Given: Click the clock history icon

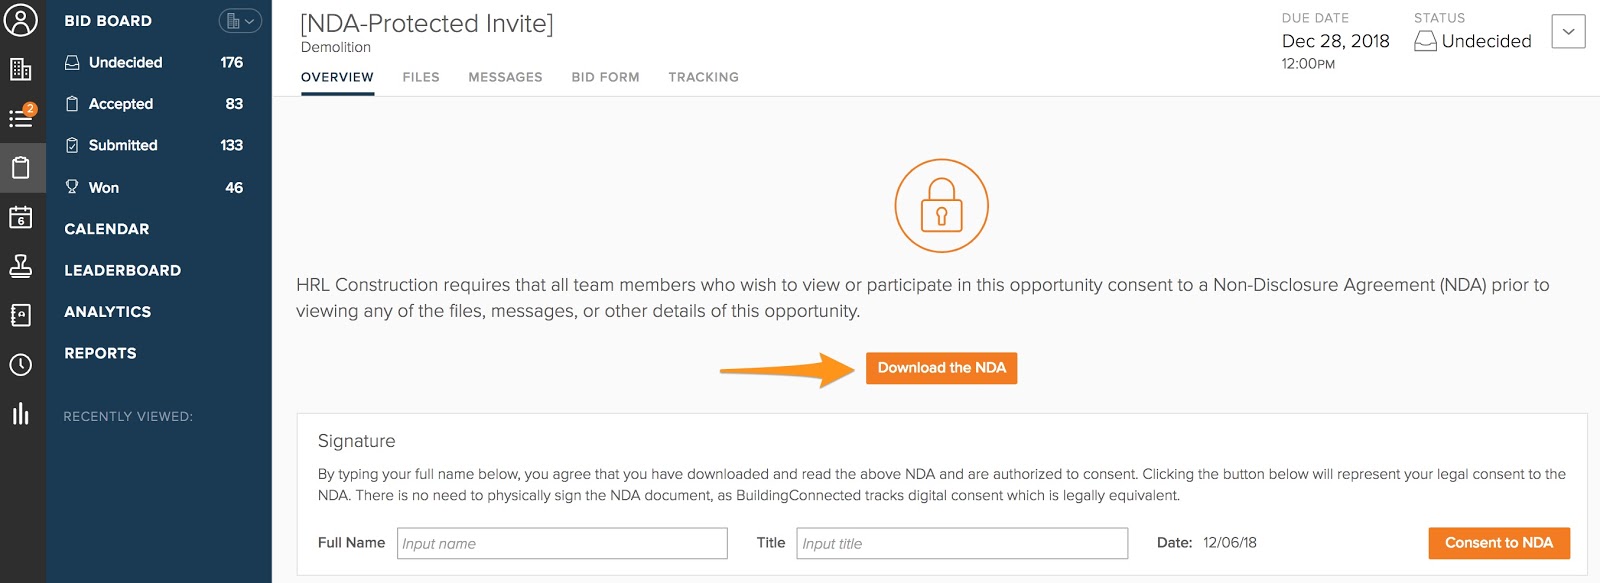Looking at the screenshot, I should [x=21, y=365].
